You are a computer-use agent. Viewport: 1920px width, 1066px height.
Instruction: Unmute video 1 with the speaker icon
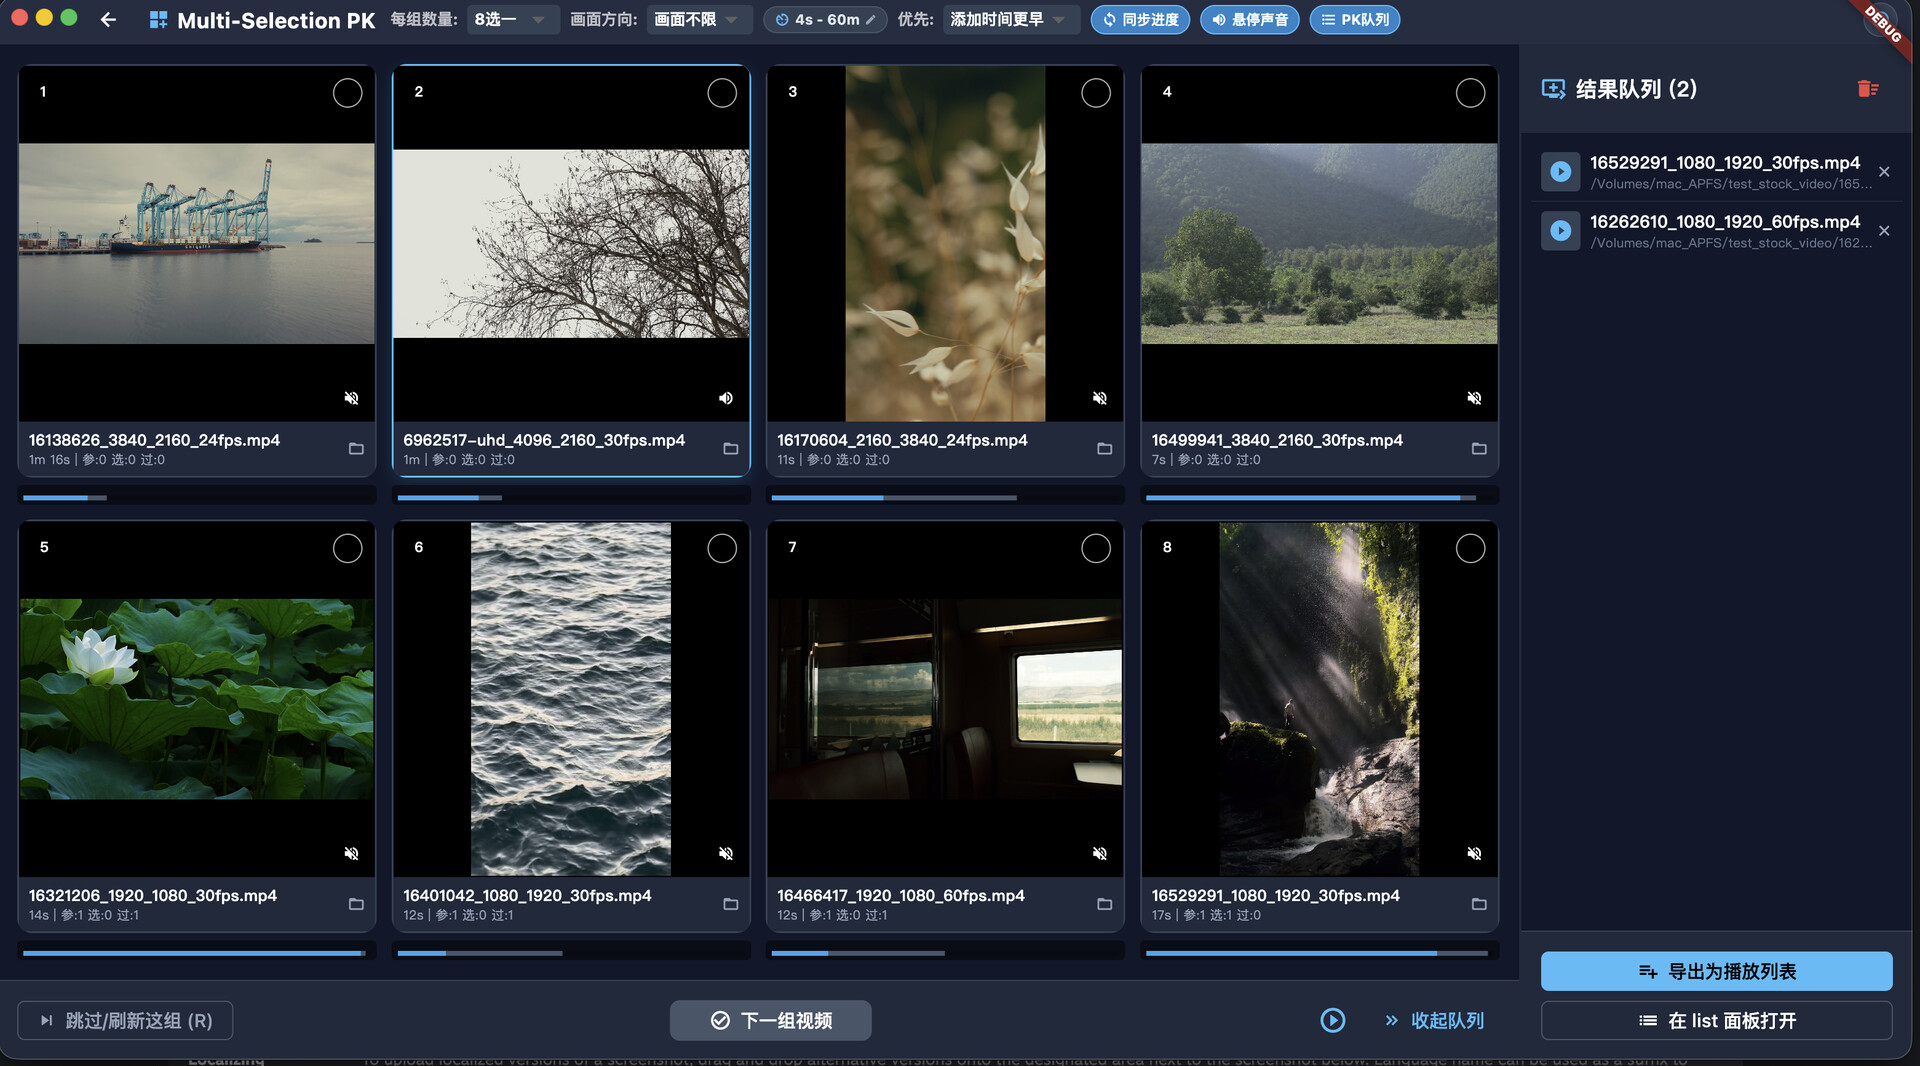351,398
